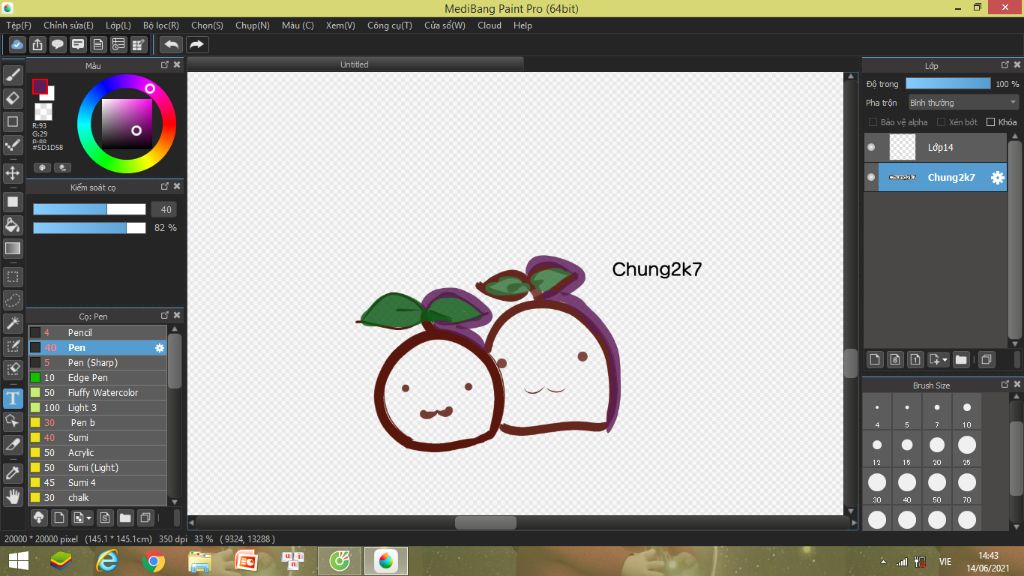Expand the add-brush dropdown below brush list
This screenshot has height=576, width=1024.
pyautogui.click(x=89, y=519)
